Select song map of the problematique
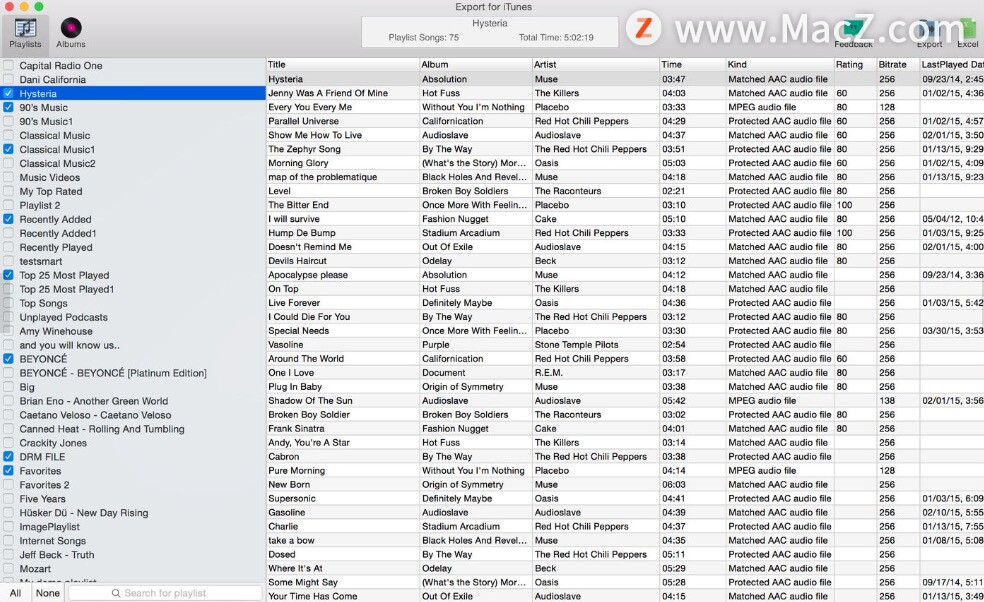 click(x=323, y=177)
